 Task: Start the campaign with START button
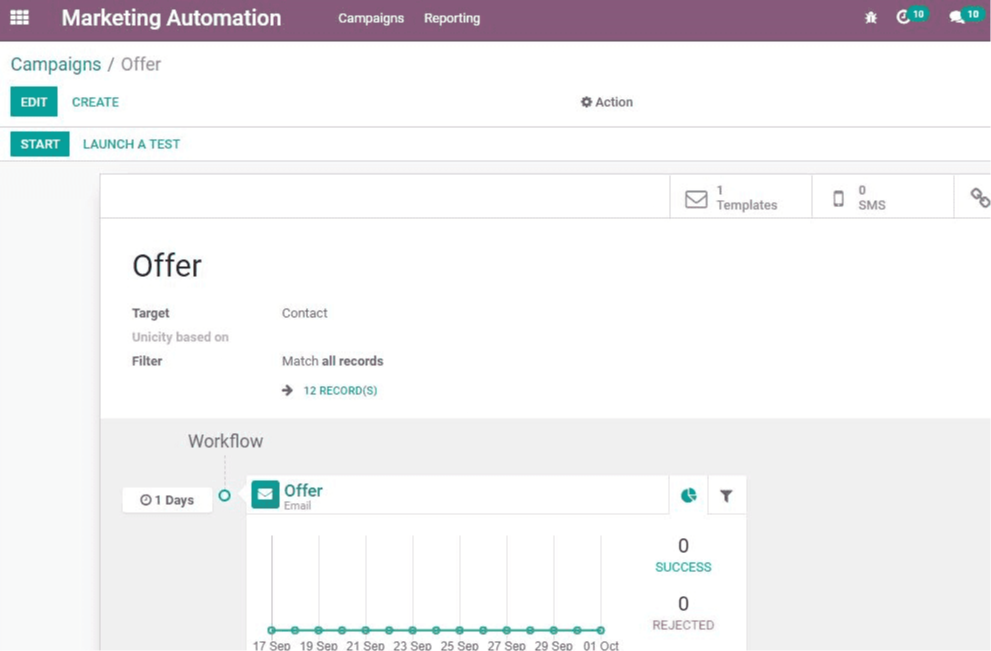[40, 144]
